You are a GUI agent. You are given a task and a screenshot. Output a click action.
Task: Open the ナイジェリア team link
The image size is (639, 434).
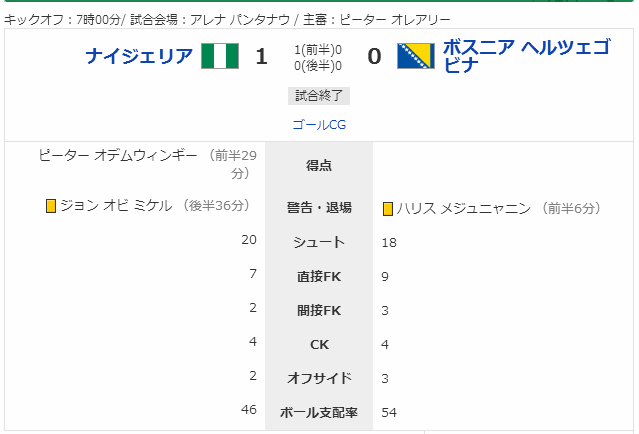tap(139, 56)
